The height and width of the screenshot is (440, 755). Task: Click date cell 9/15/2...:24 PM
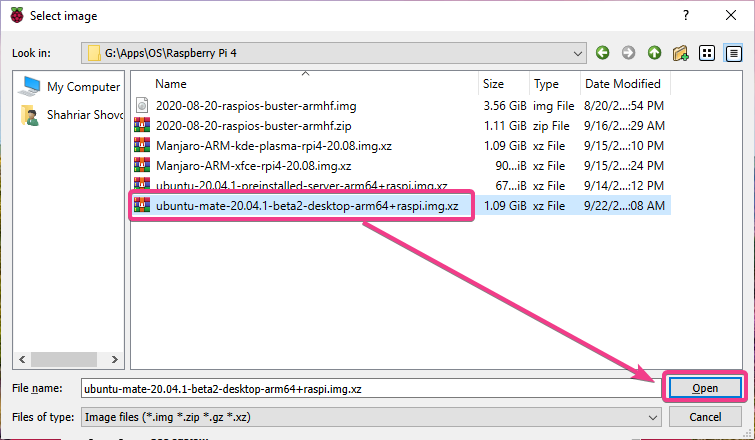[624, 166]
